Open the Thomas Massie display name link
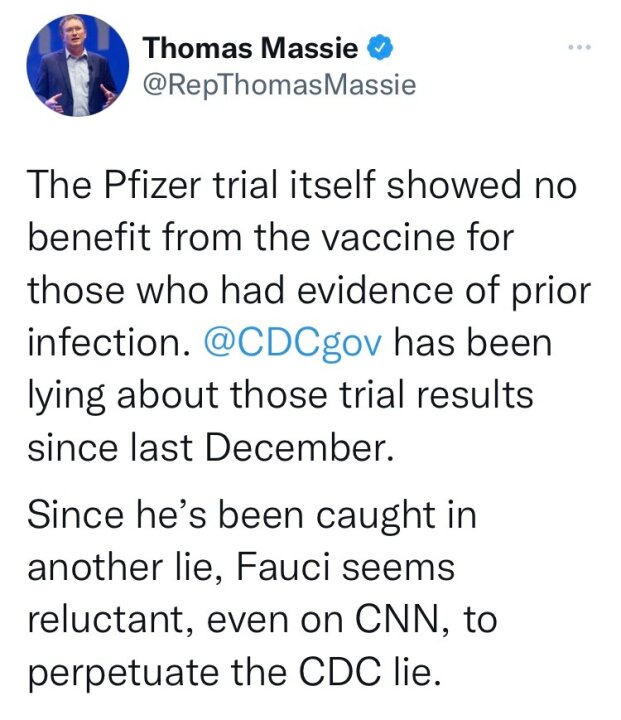The image size is (621, 720). pos(250,48)
